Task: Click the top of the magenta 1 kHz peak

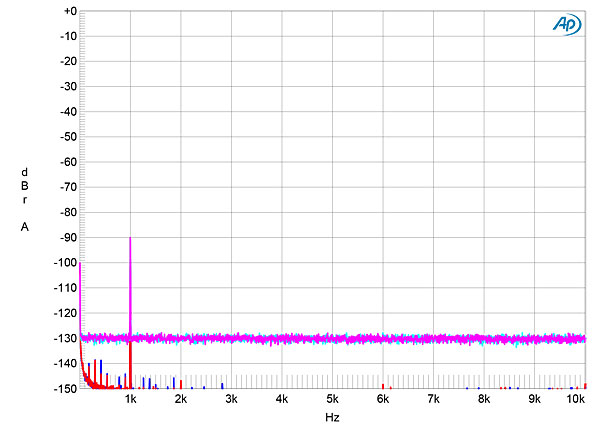Action: [130, 239]
